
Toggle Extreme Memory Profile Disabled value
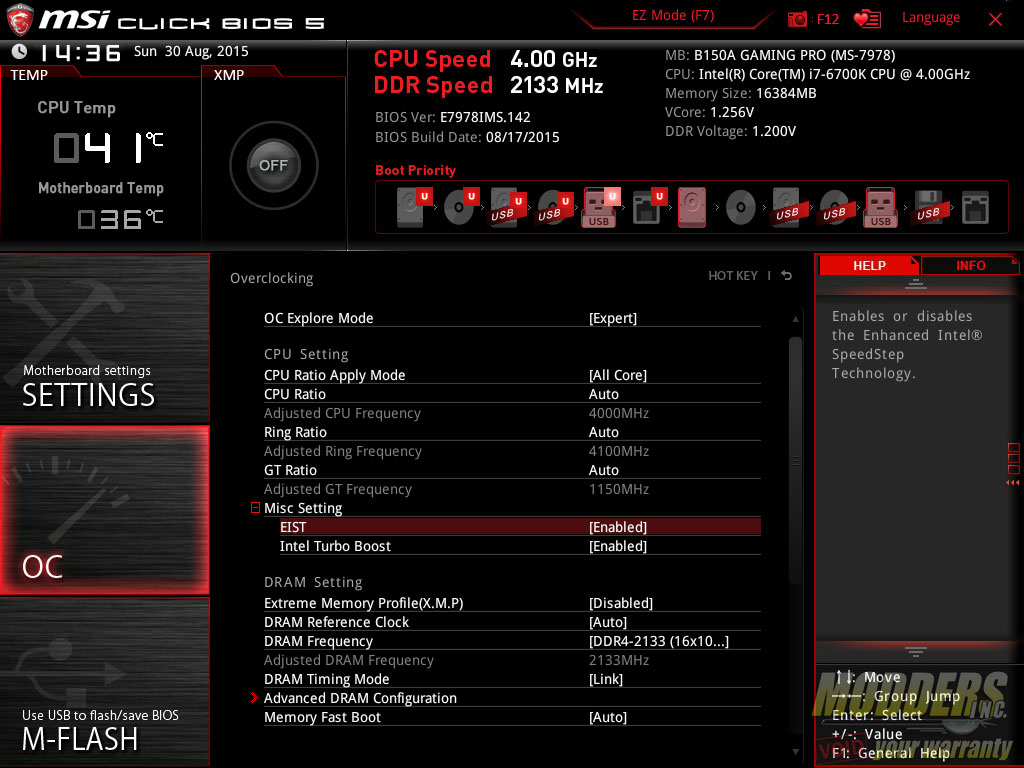621,603
